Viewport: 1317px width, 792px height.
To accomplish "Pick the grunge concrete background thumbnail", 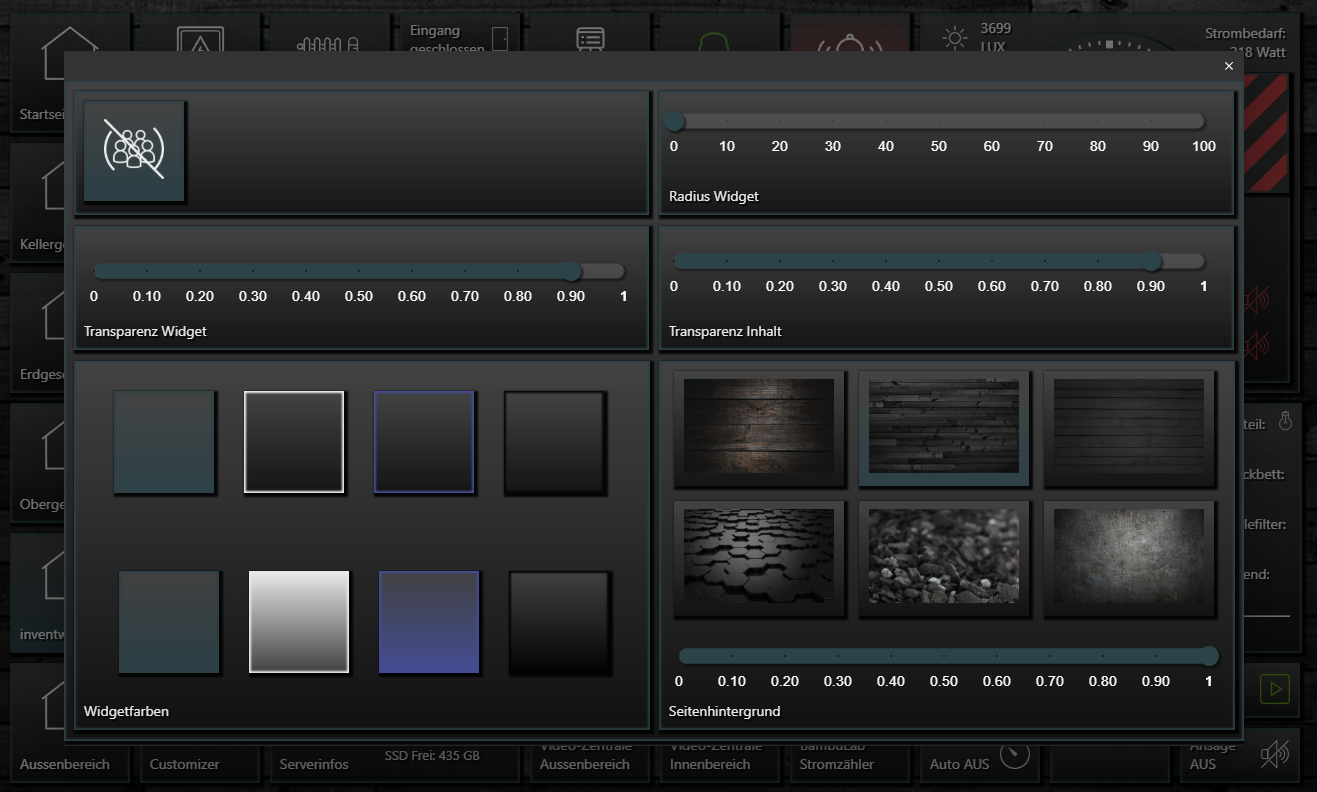I will tap(1129, 555).
